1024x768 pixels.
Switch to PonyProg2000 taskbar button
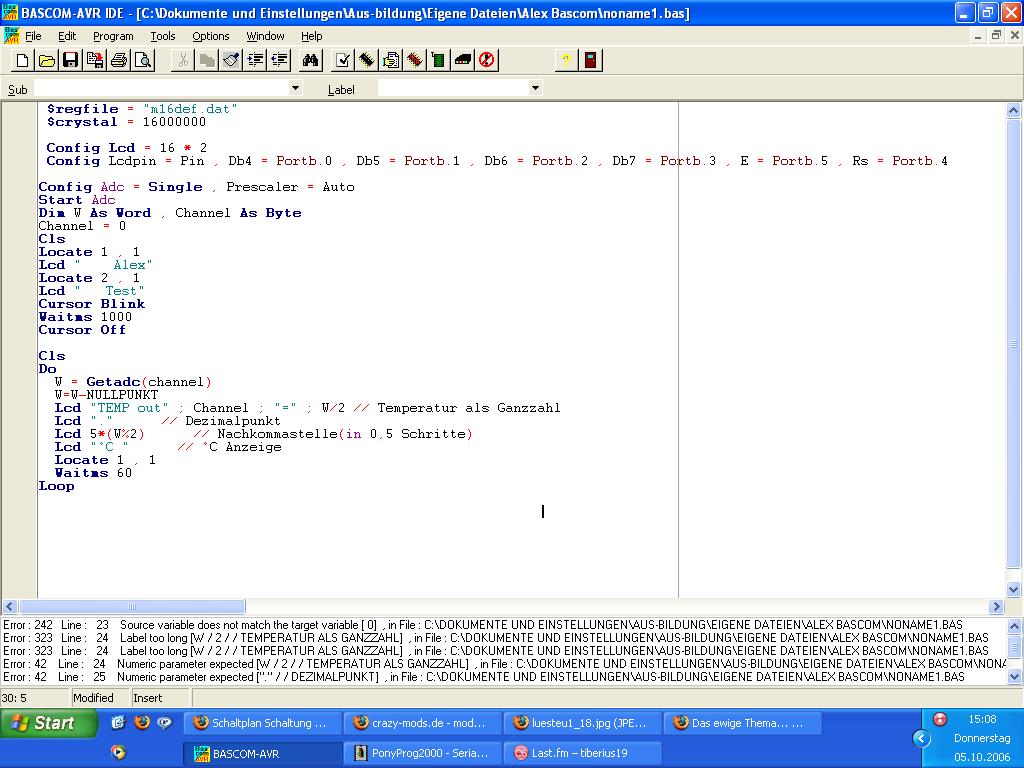(422, 753)
